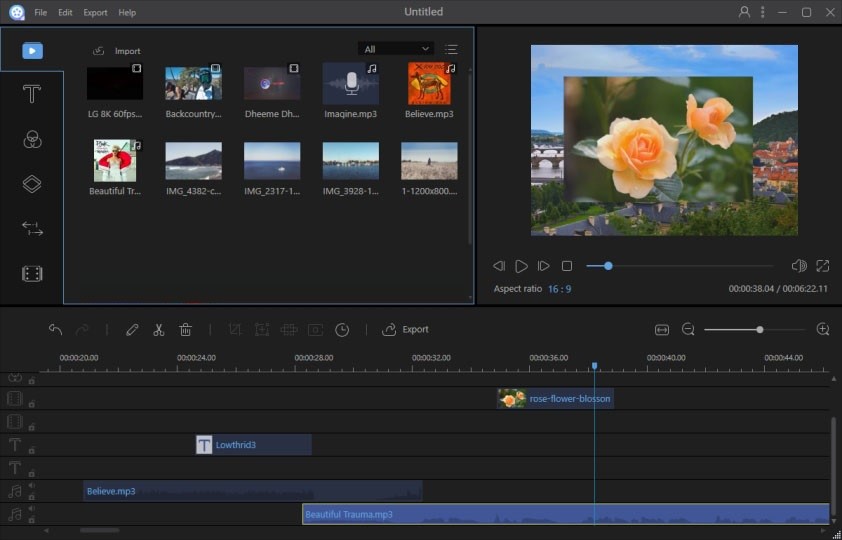Select the Believe.mp3 clip on timeline

click(x=252, y=491)
